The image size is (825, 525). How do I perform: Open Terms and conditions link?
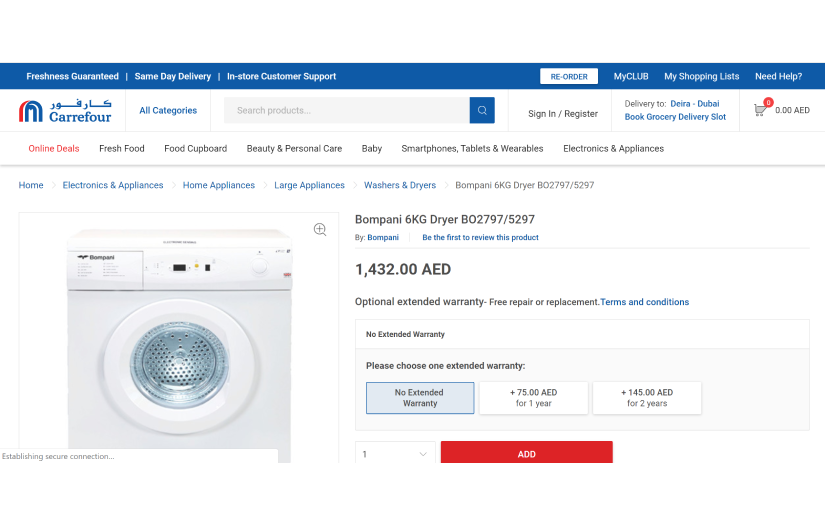point(645,302)
